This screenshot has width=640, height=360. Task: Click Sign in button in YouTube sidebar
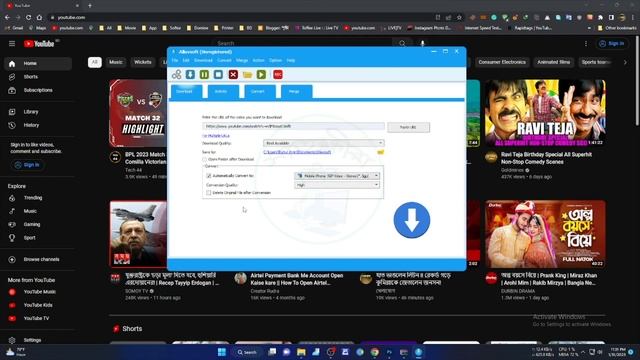click(27, 165)
